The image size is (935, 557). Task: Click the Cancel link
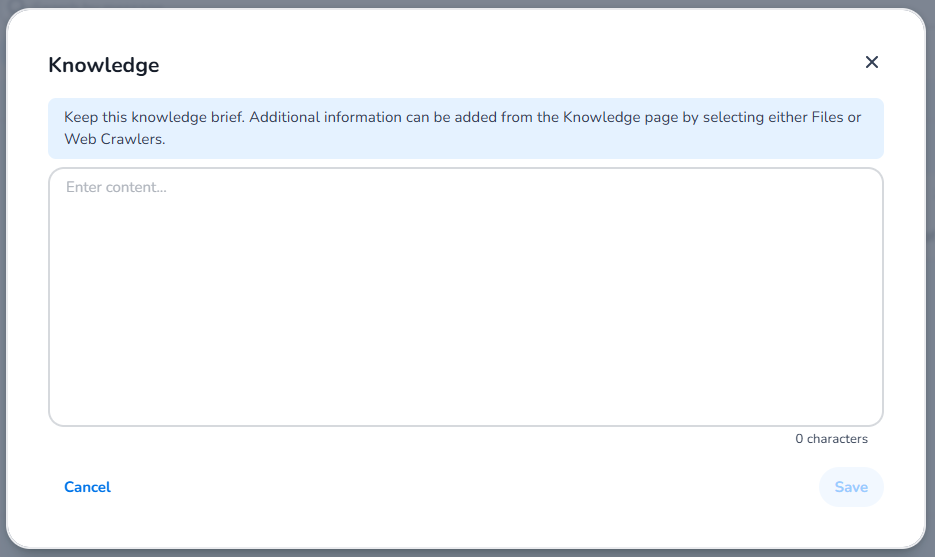(87, 487)
